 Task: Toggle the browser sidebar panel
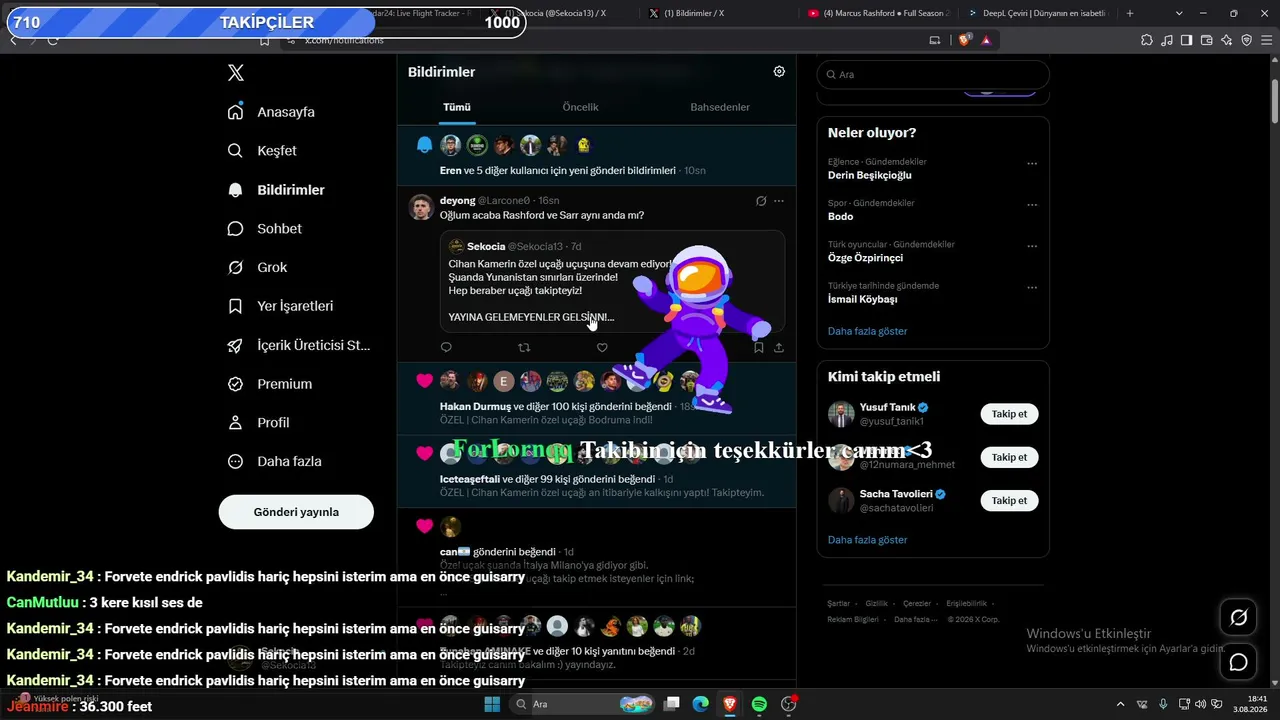click(x=1186, y=40)
